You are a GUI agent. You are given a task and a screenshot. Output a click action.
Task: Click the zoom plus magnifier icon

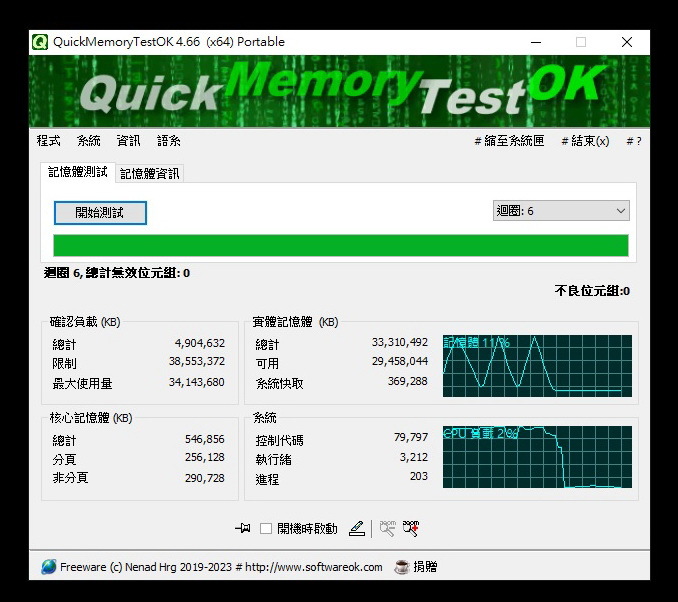point(411,528)
